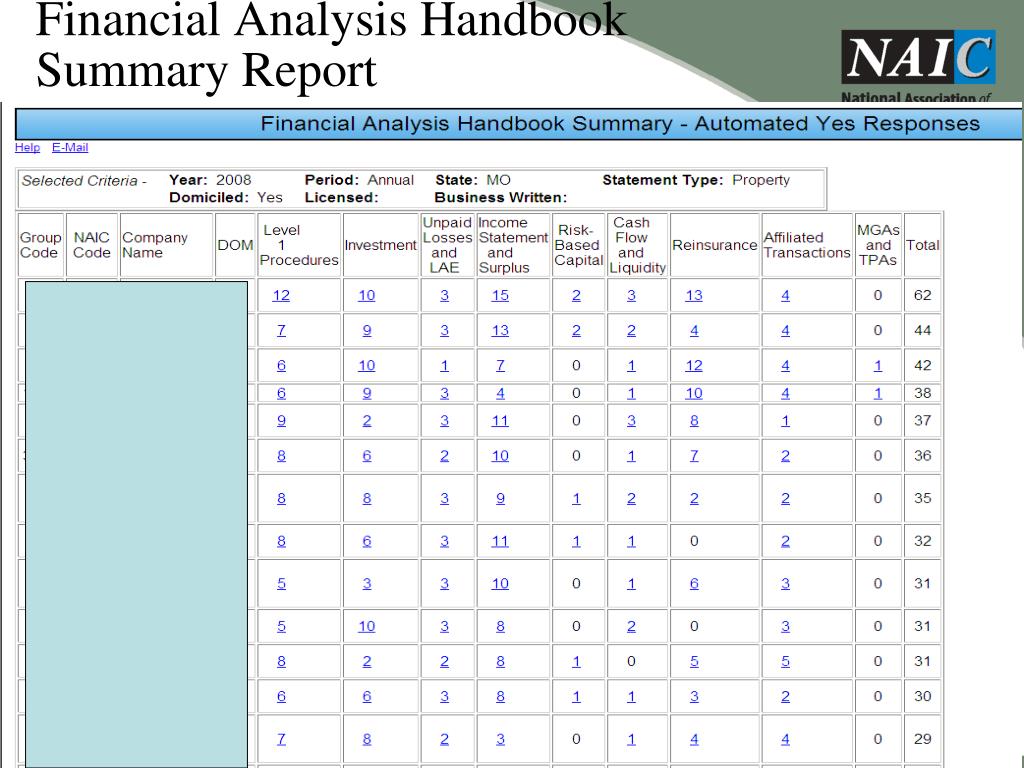Open Reinsurance value 10 in the 38-total row

click(x=694, y=393)
